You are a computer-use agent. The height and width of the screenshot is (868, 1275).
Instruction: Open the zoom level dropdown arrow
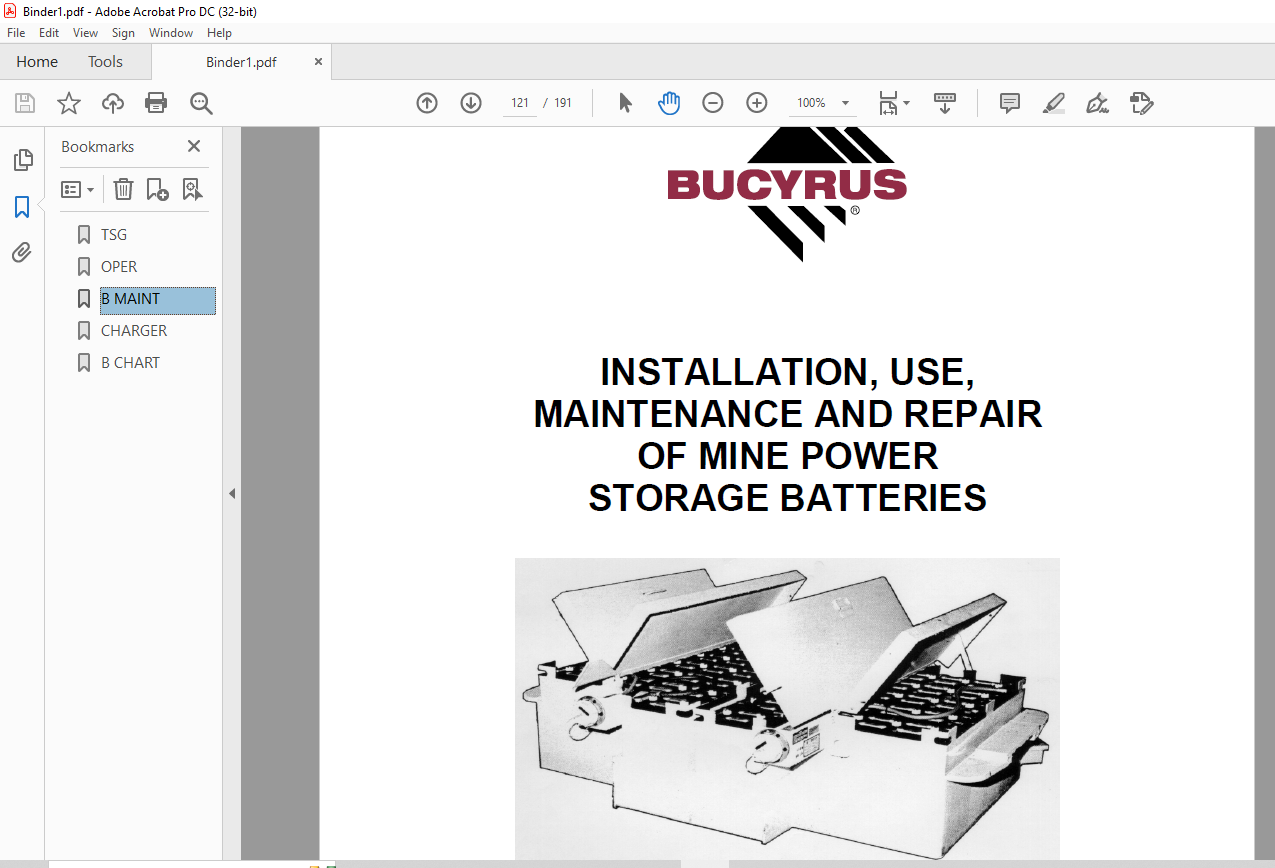pos(845,103)
